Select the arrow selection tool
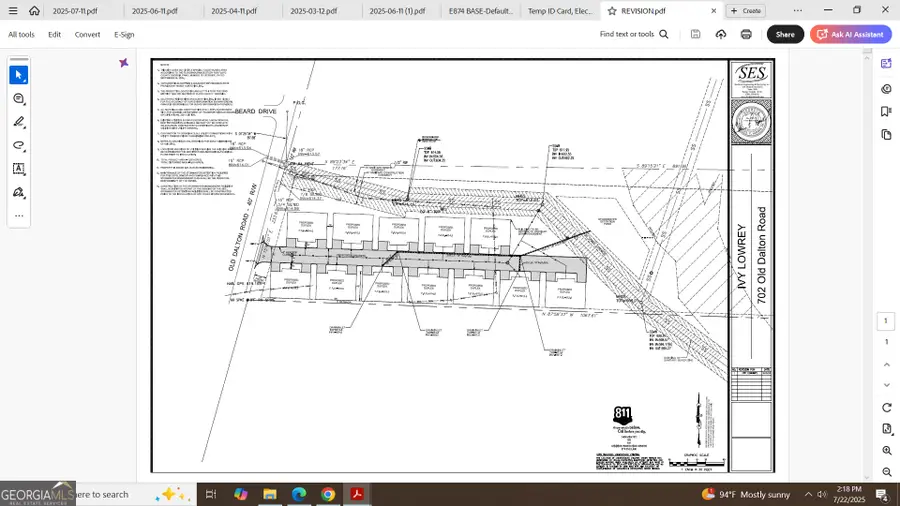 (x=18, y=75)
